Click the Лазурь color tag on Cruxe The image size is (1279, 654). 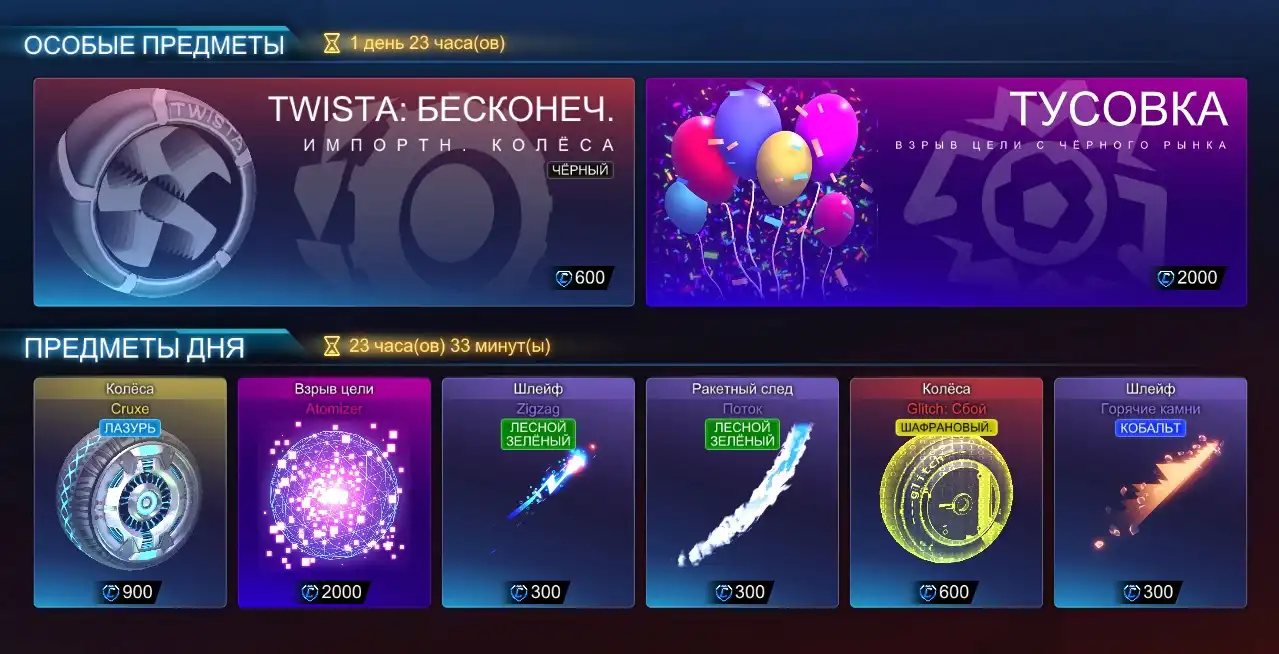[x=130, y=428]
